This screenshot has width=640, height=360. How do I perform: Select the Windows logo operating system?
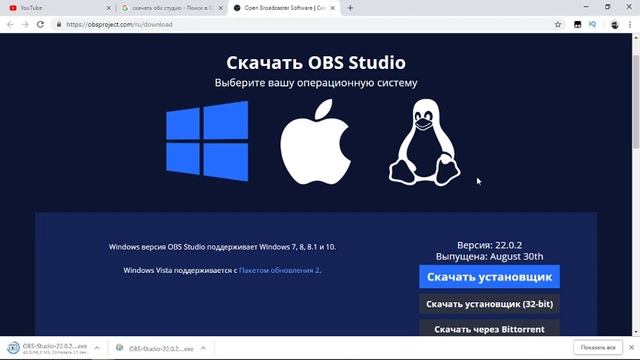click(207, 141)
